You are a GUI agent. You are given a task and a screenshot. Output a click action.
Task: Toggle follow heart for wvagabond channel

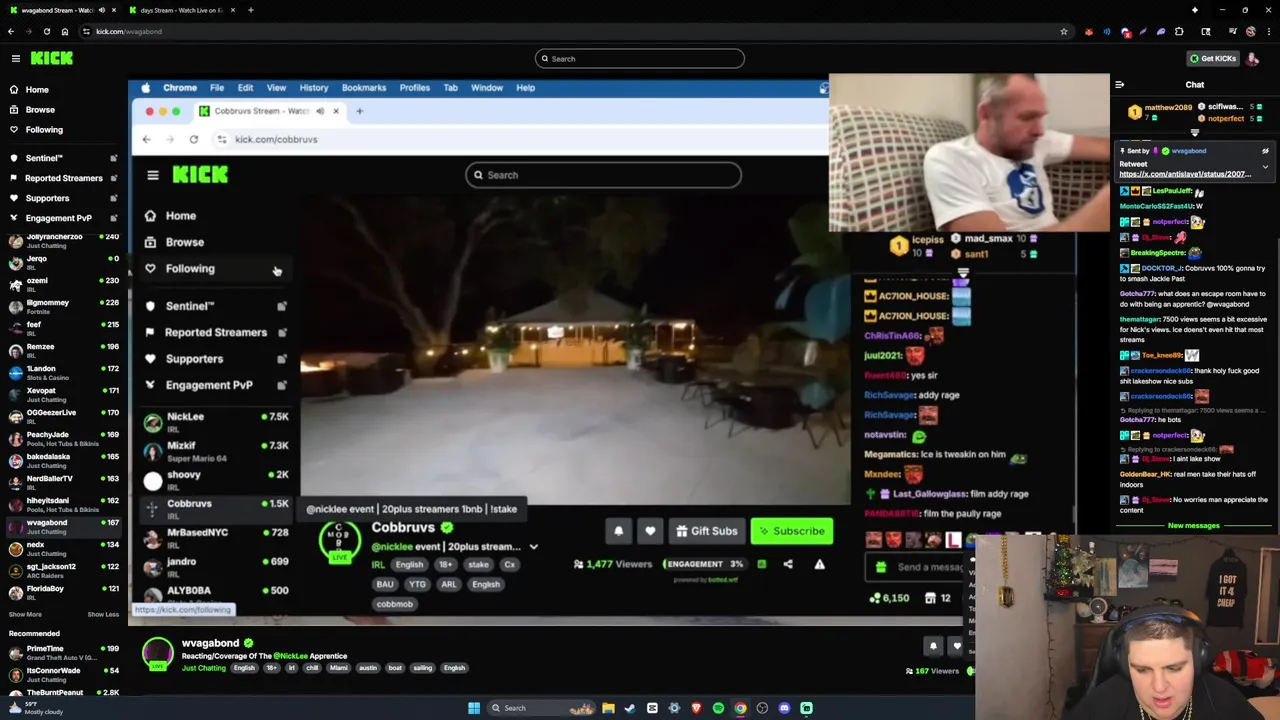[957, 646]
